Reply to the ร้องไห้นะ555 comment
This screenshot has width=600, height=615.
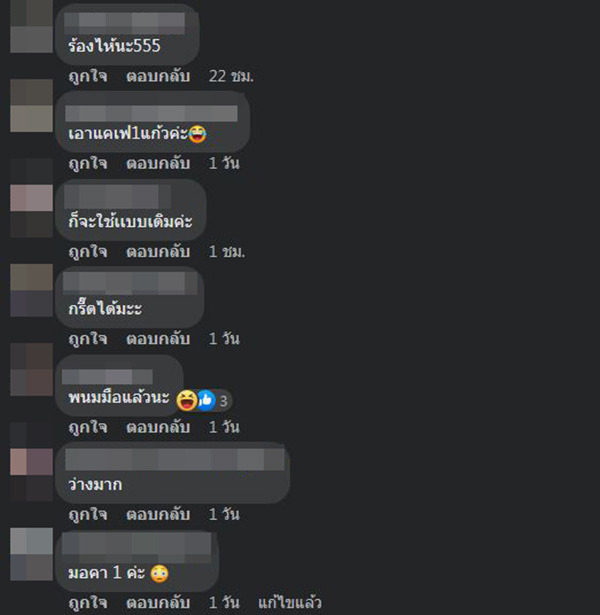click(158, 76)
